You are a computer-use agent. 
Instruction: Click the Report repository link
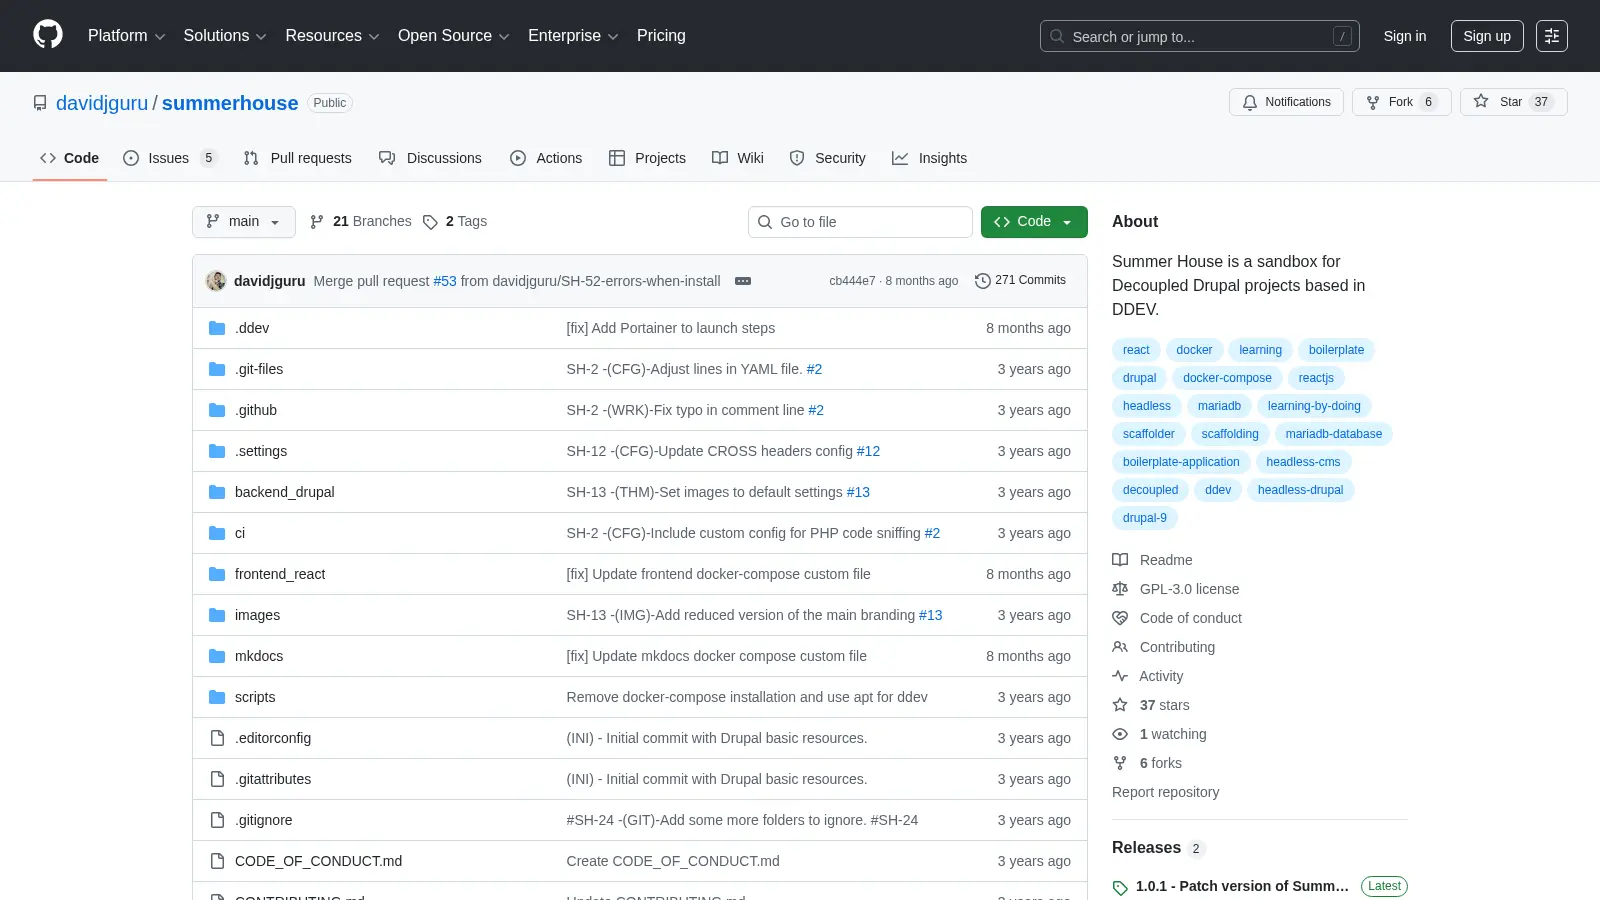pyautogui.click(x=1165, y=792)
